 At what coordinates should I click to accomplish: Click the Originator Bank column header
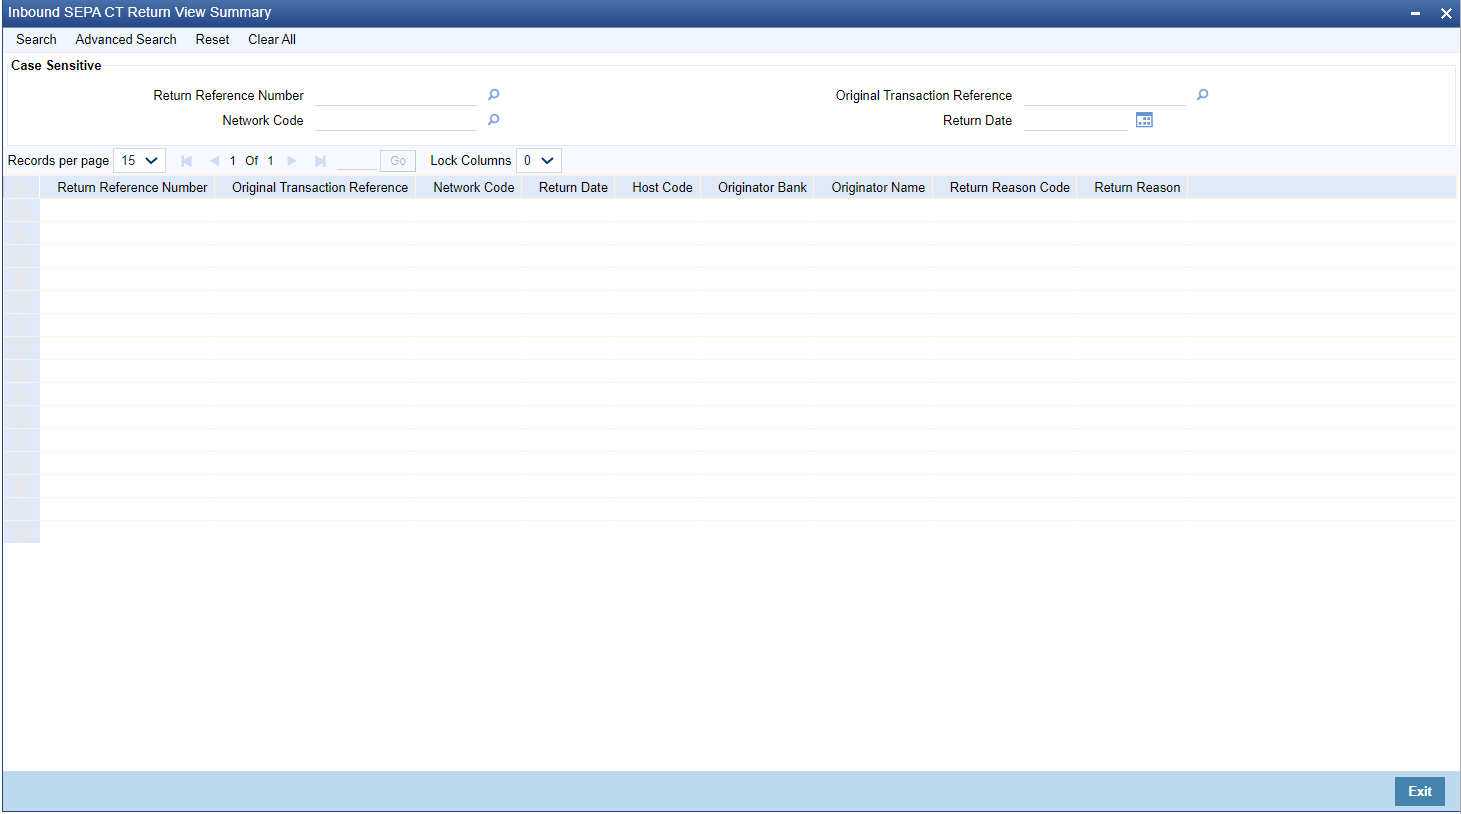762,188
